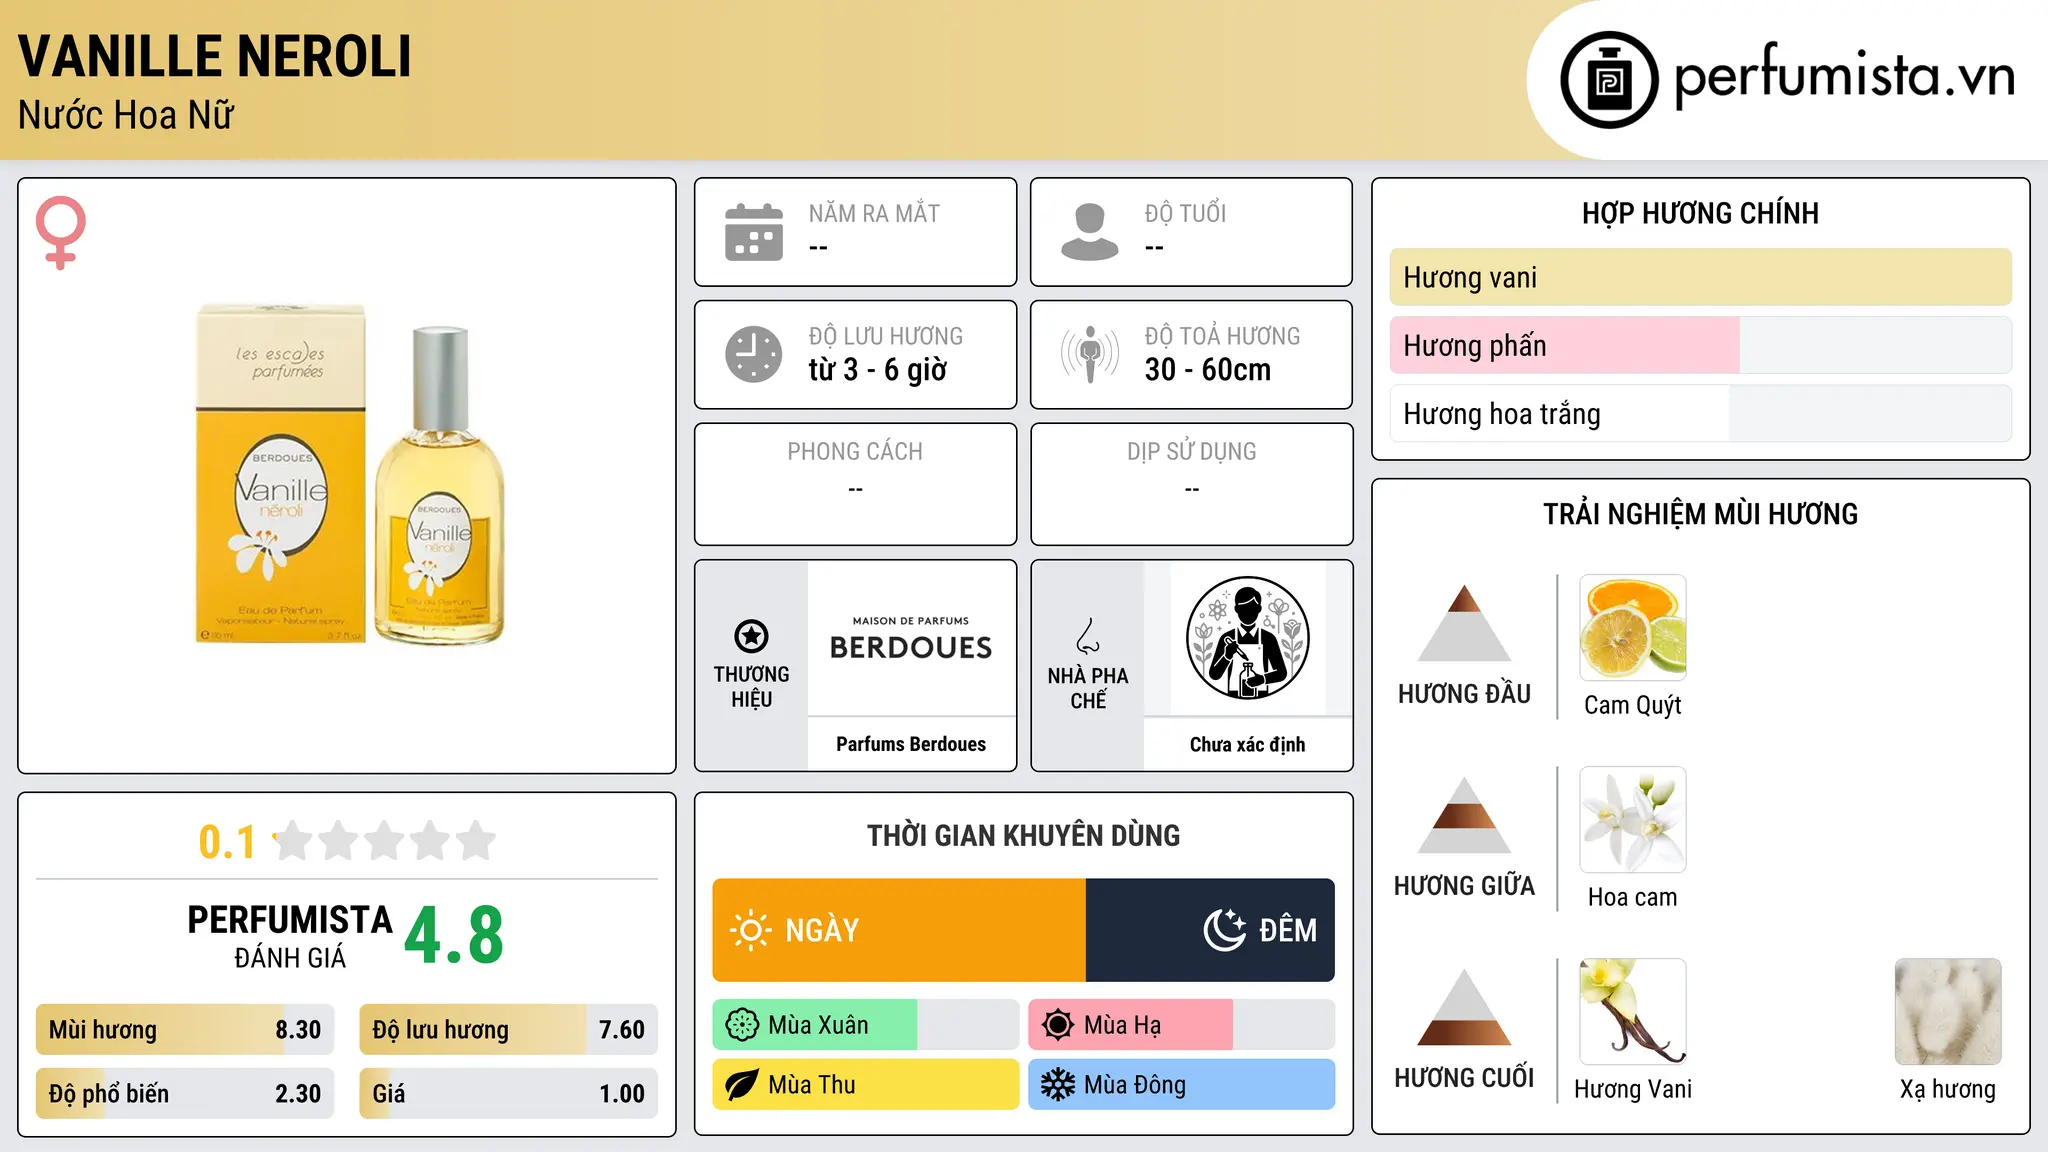Click the Parfums Berdoues brand name
The height and width of the screenshot is (1152, 2048).
tap(911, 744)
